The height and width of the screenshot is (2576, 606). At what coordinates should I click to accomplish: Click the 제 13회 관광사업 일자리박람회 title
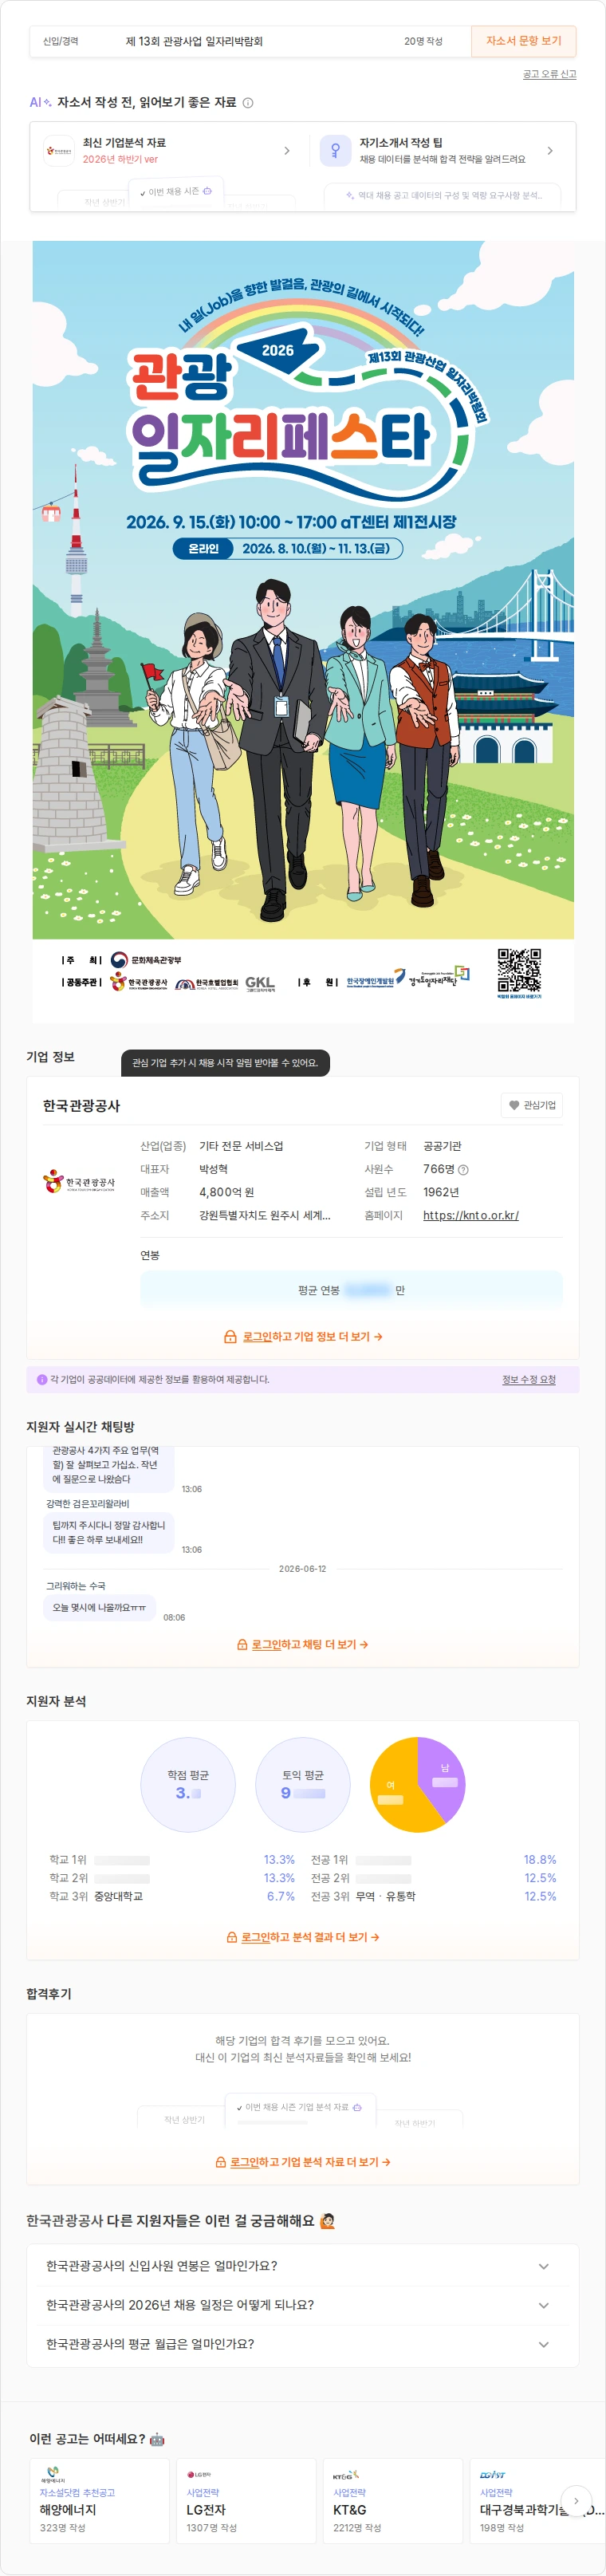point(194,41)
